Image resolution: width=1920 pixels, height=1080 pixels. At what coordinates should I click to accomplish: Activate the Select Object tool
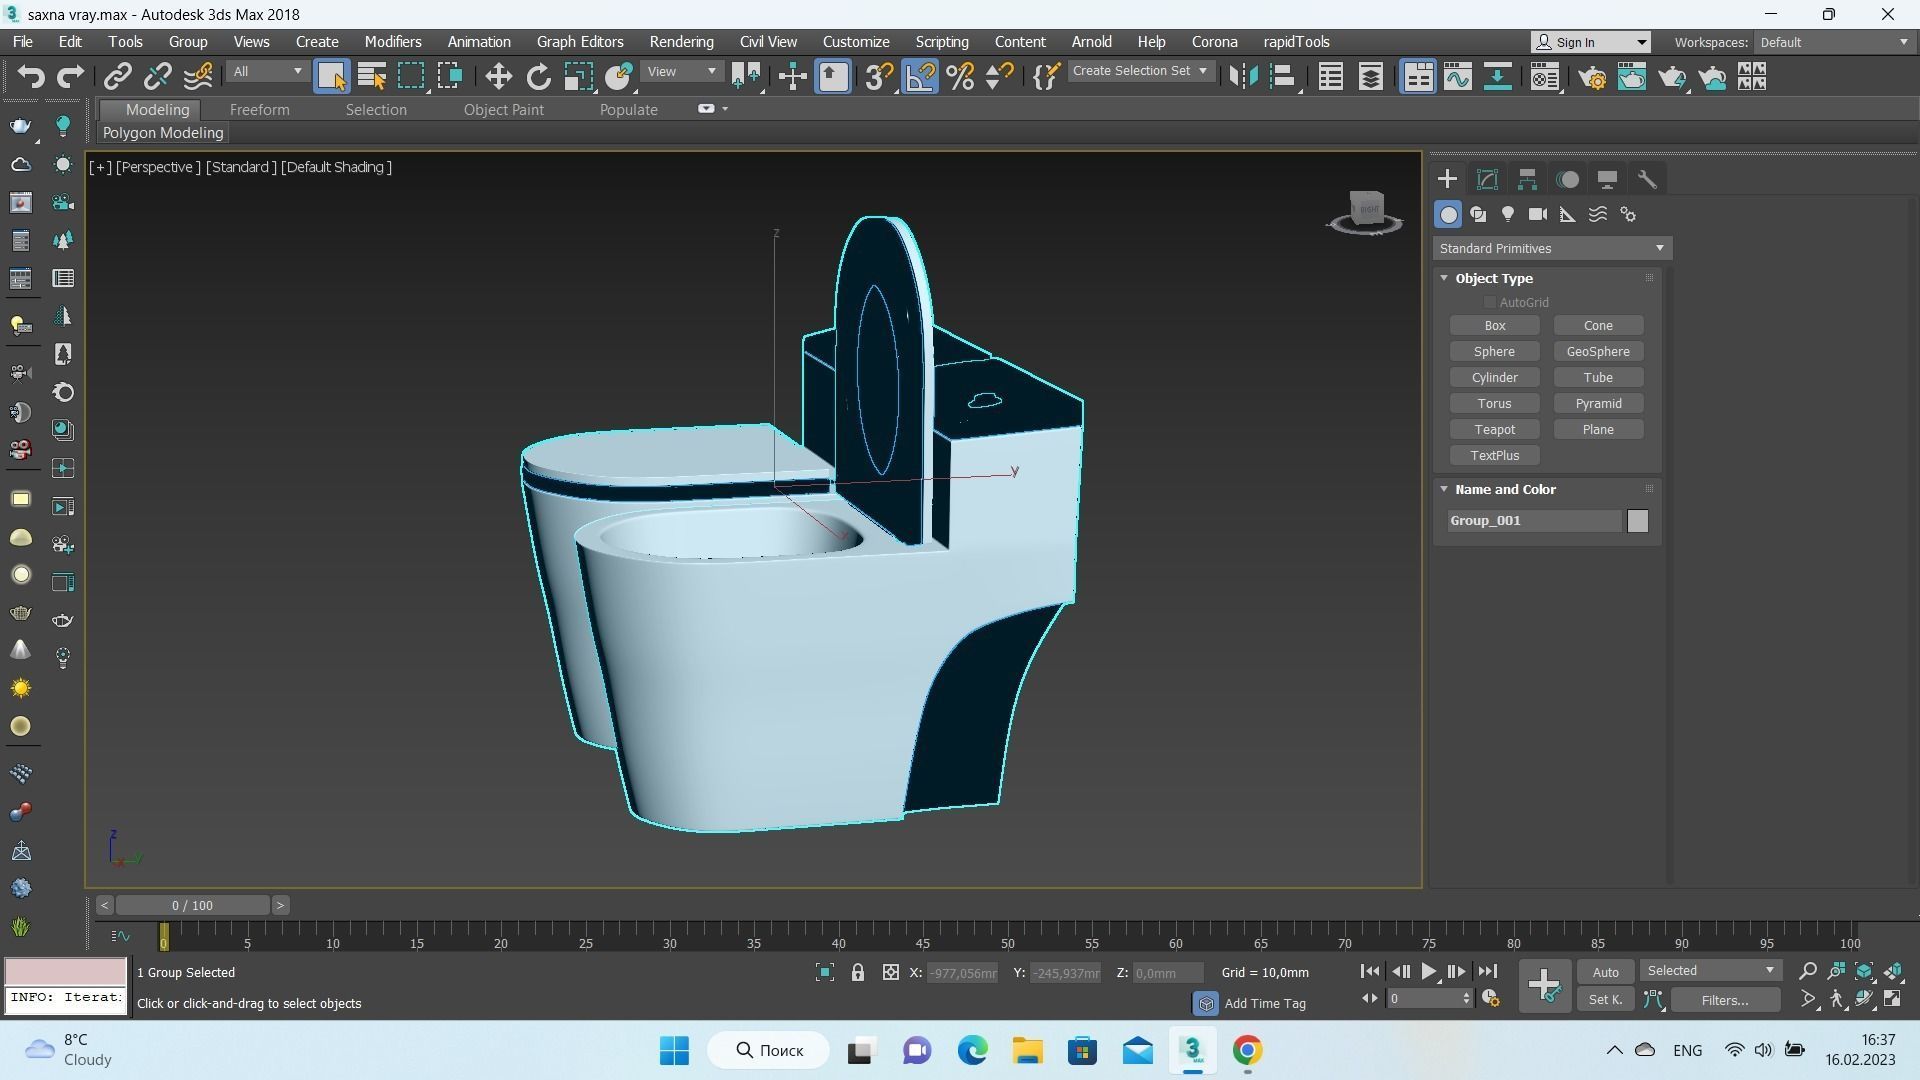pyautogui.click(x=331, y=77)
